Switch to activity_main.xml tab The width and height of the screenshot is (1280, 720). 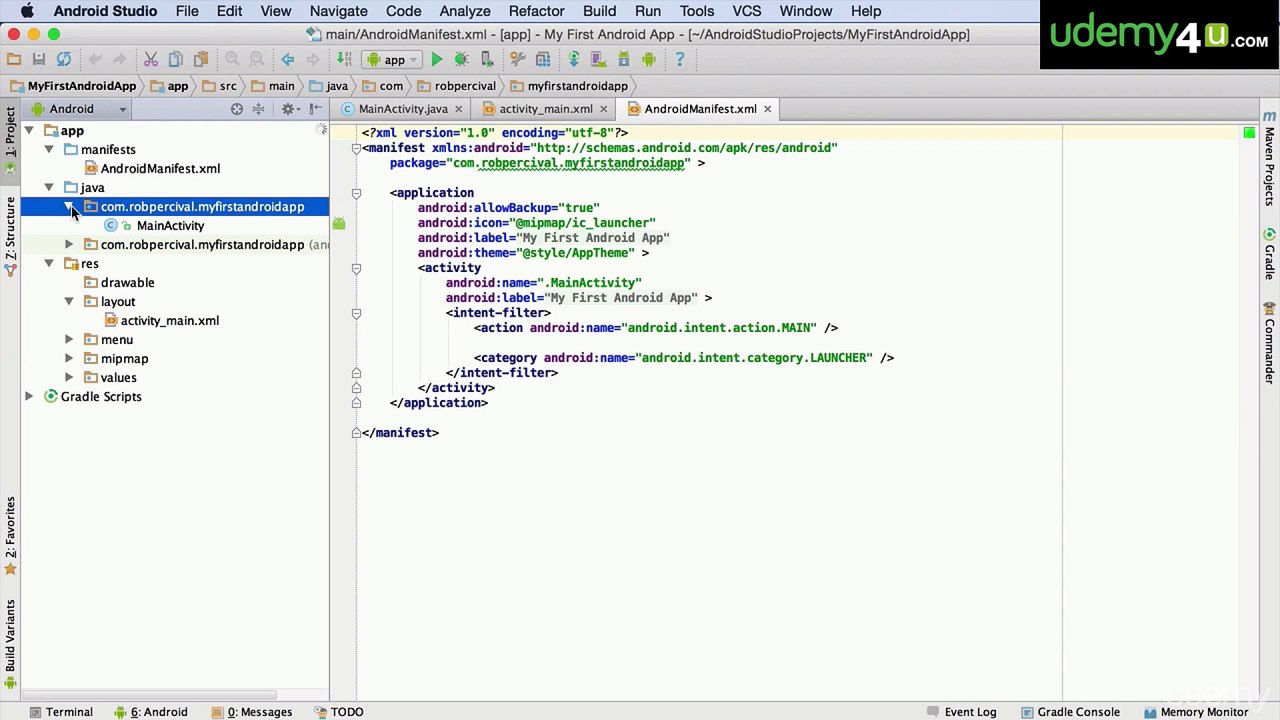[546, 109]
